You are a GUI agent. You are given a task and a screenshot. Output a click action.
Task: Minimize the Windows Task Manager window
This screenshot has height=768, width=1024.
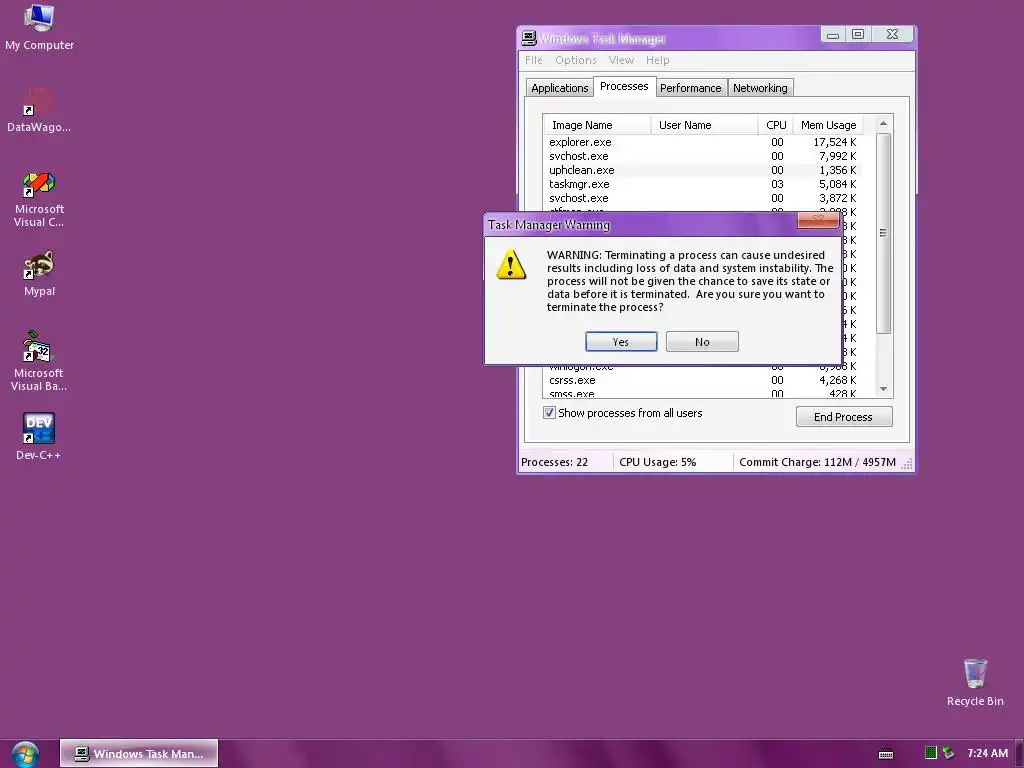click(833, 35)
